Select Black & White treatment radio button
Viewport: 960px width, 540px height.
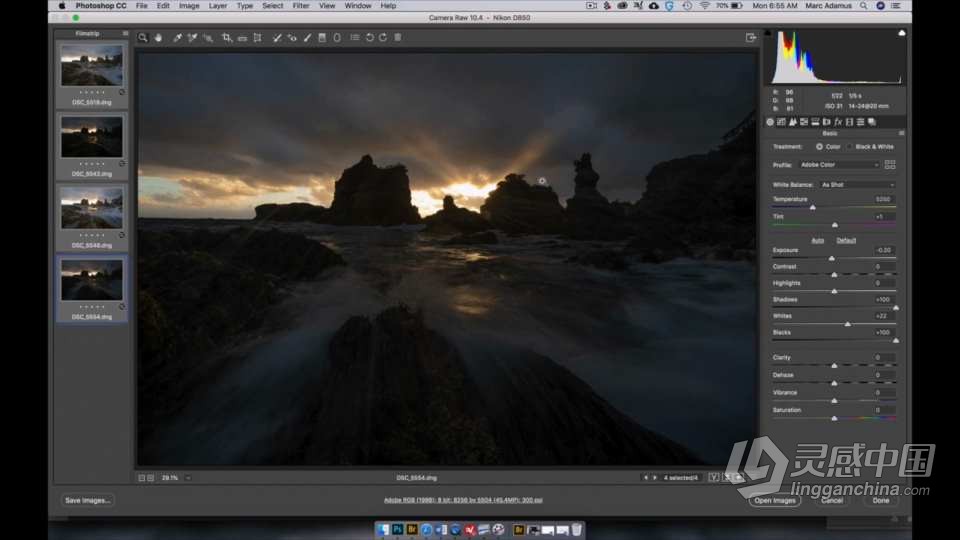pos(849,147)
